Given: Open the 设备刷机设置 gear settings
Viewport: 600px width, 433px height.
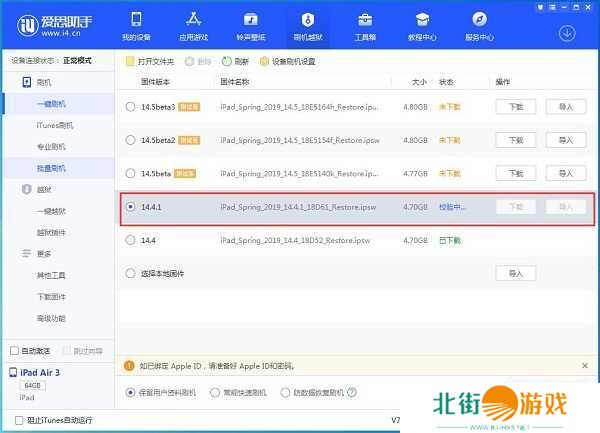Looking at the screenshot, I should tap(264, 61).
